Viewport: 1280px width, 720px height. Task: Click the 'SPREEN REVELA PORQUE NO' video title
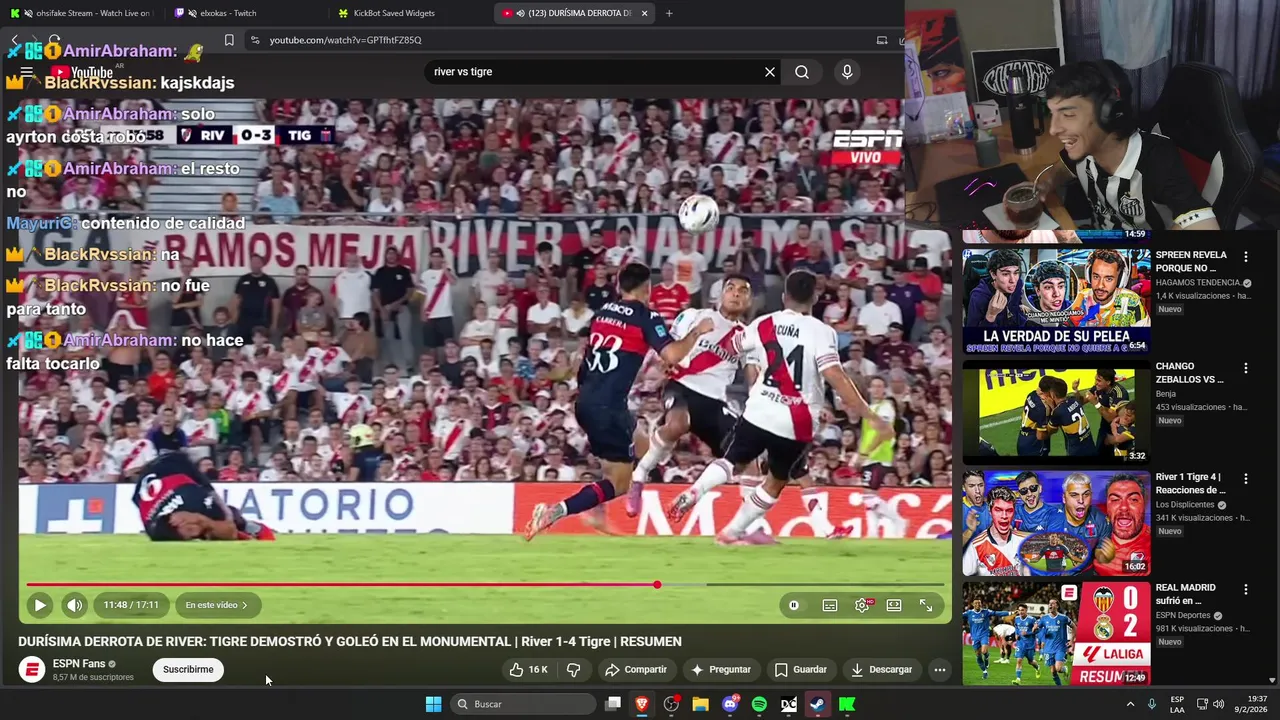(x=1191, y=261)
